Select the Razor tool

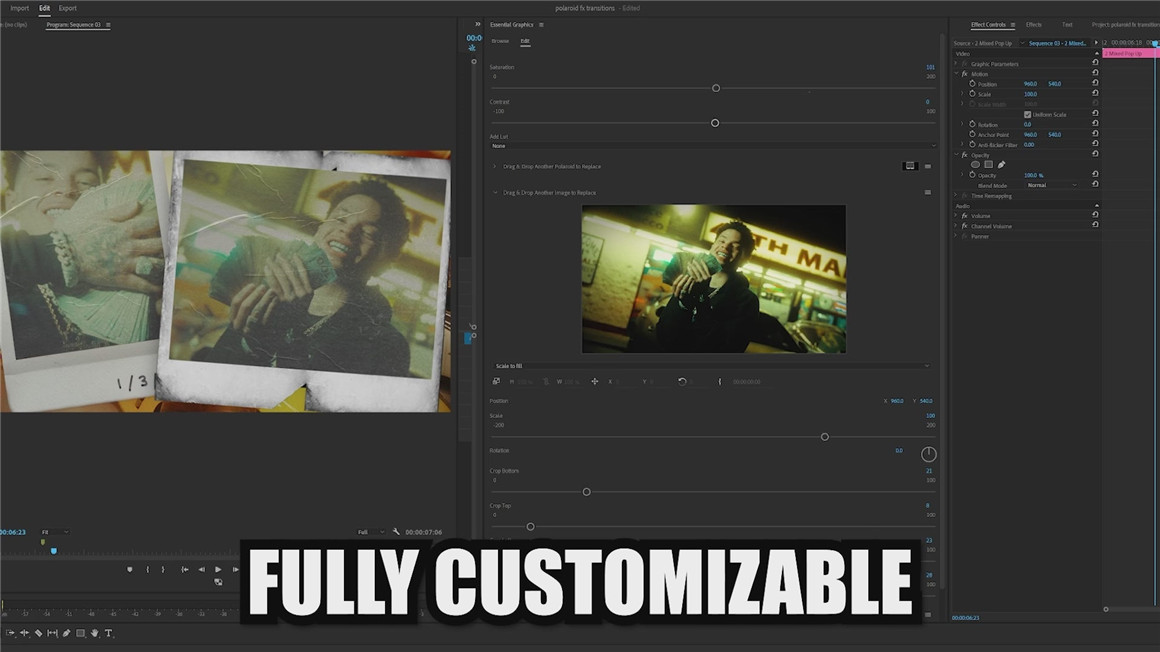click(38, 633)
